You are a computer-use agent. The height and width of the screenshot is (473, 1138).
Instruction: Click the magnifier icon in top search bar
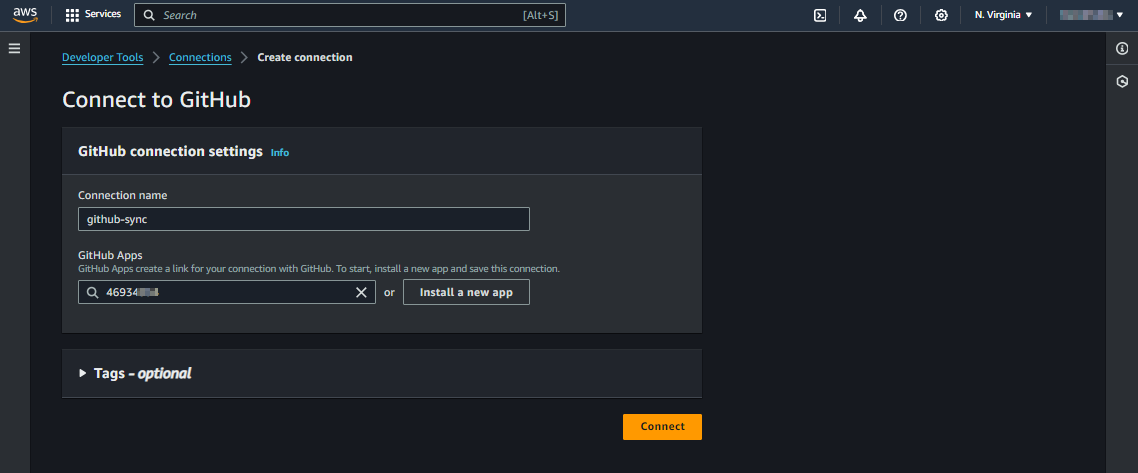pyautogui.click(x=149, y=15)
